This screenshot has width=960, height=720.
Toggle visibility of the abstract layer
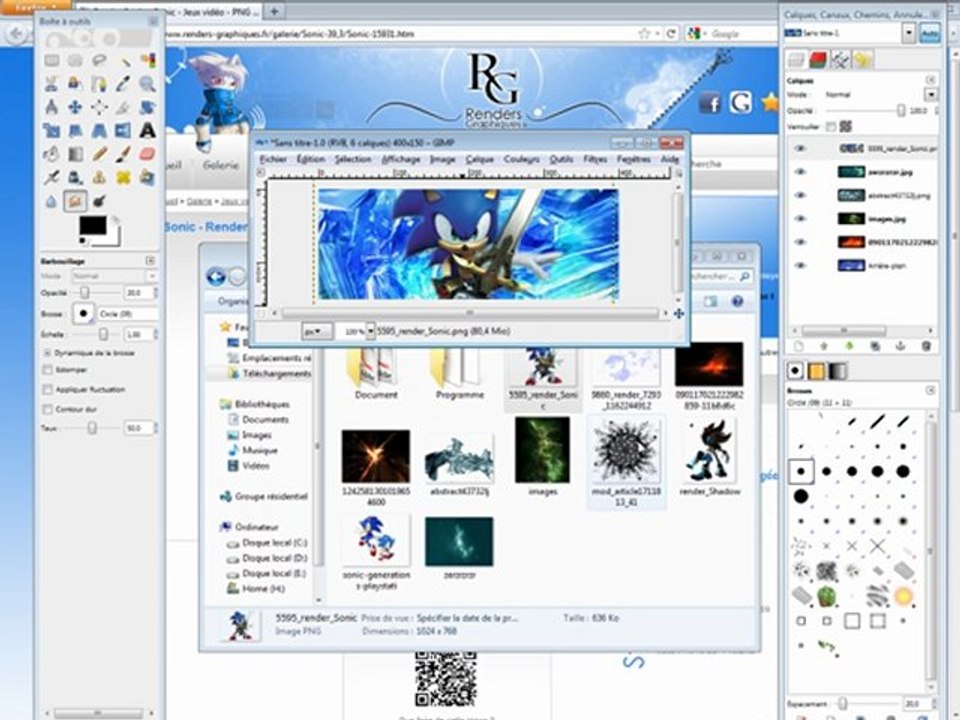800,195
